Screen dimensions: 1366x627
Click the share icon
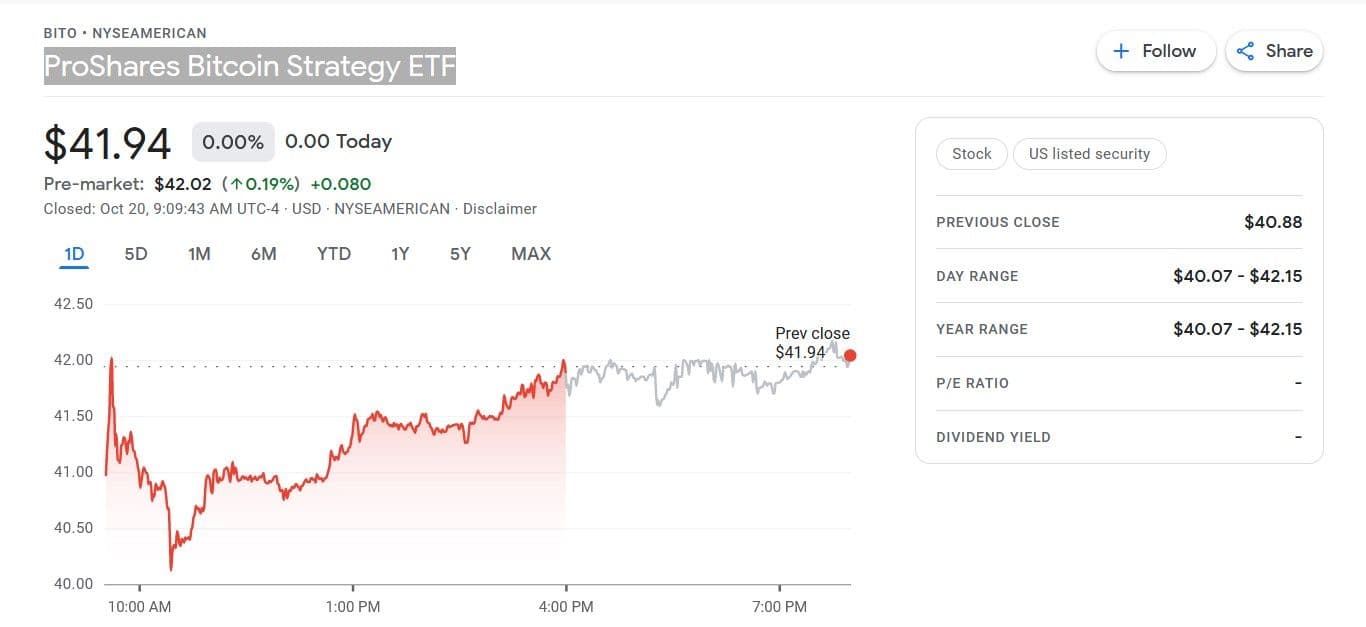click(x=1245, y=51)
